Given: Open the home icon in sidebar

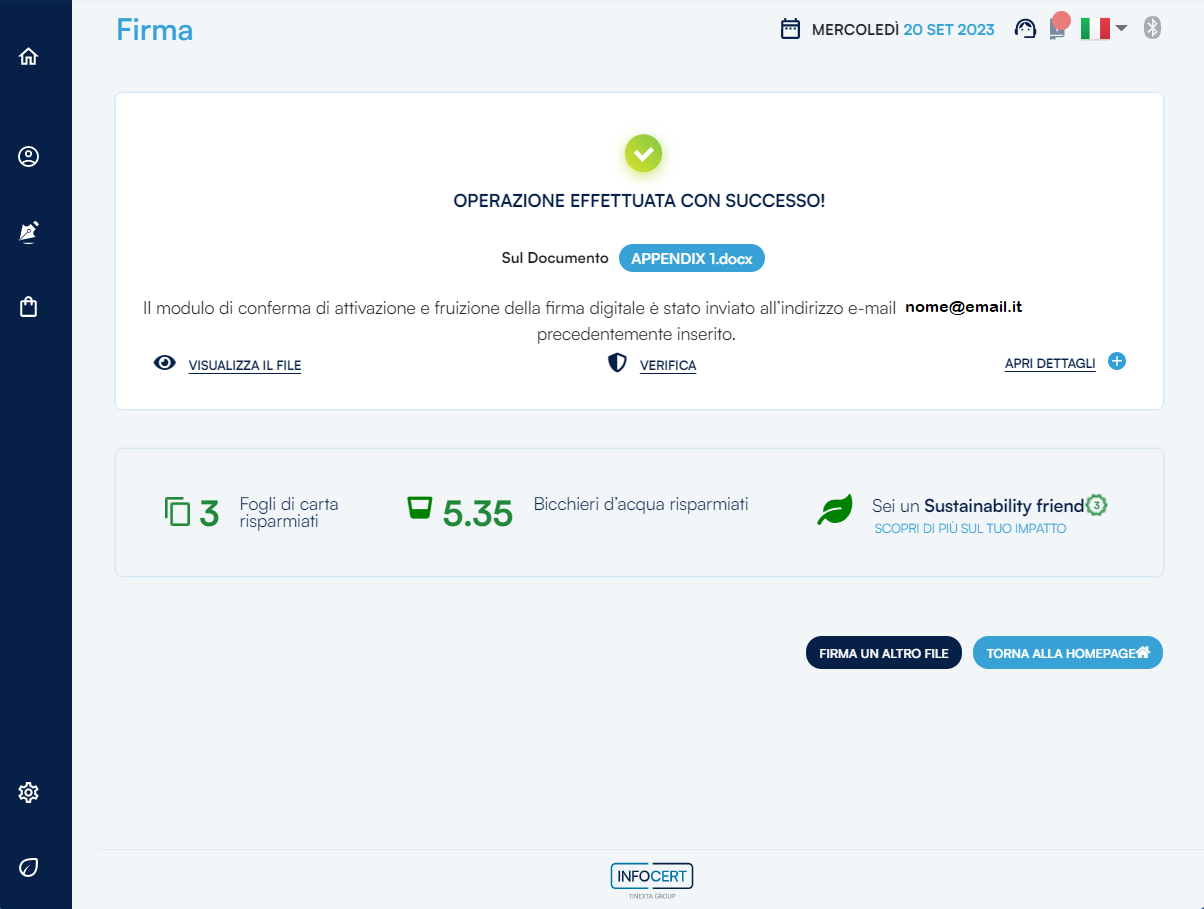Looking at the screenshot, I should click(29, 57).
